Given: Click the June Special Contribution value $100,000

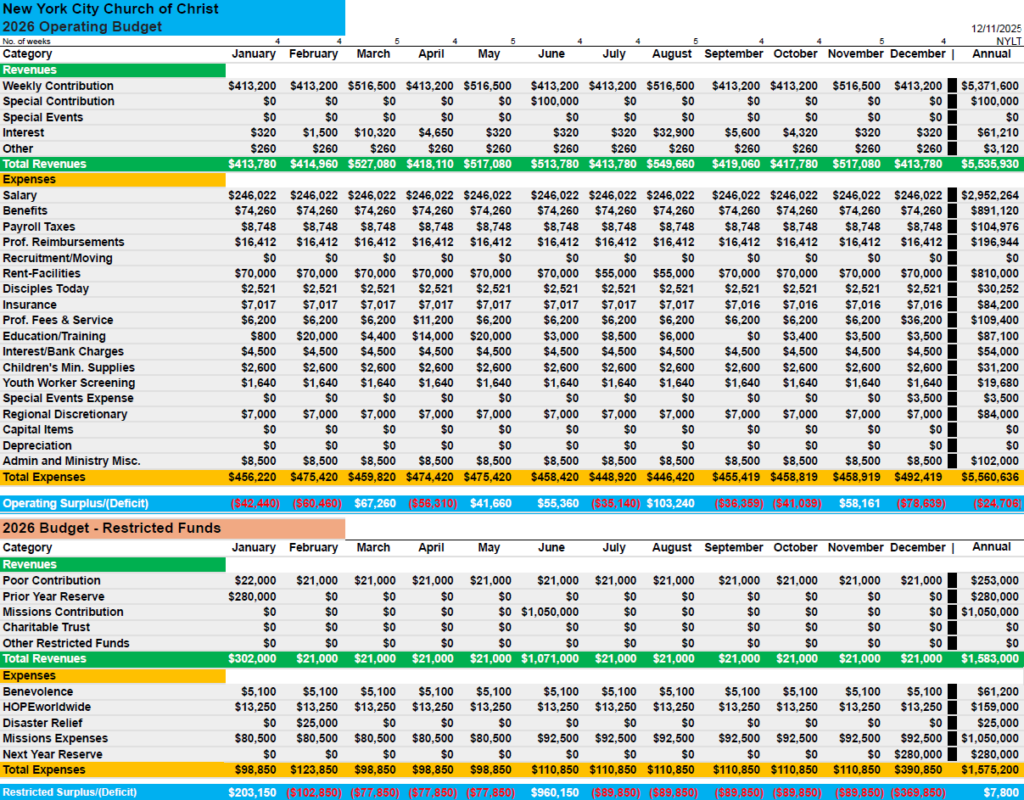Looking at the screenshot, I should click(554, 101).
